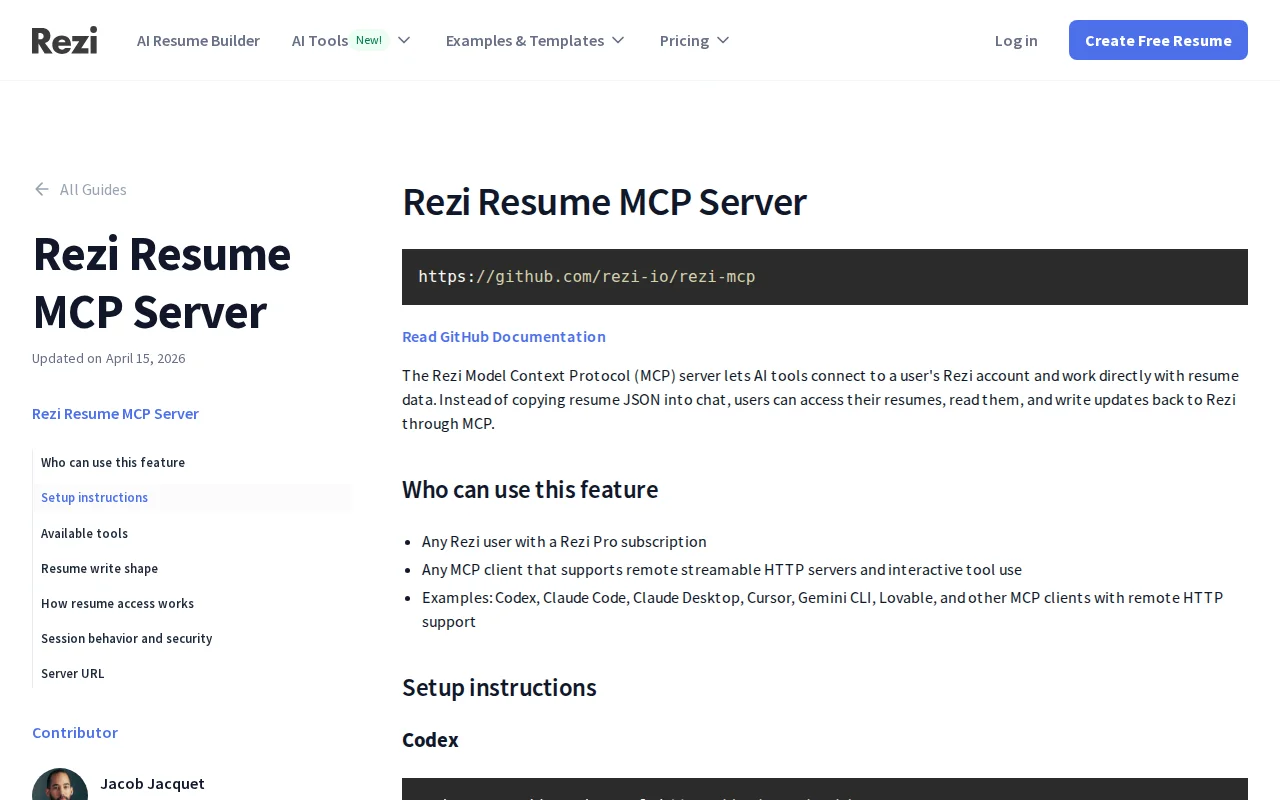Open the Pricing menu
Screen dimensions: 1280x800
[x=684, y=40]
